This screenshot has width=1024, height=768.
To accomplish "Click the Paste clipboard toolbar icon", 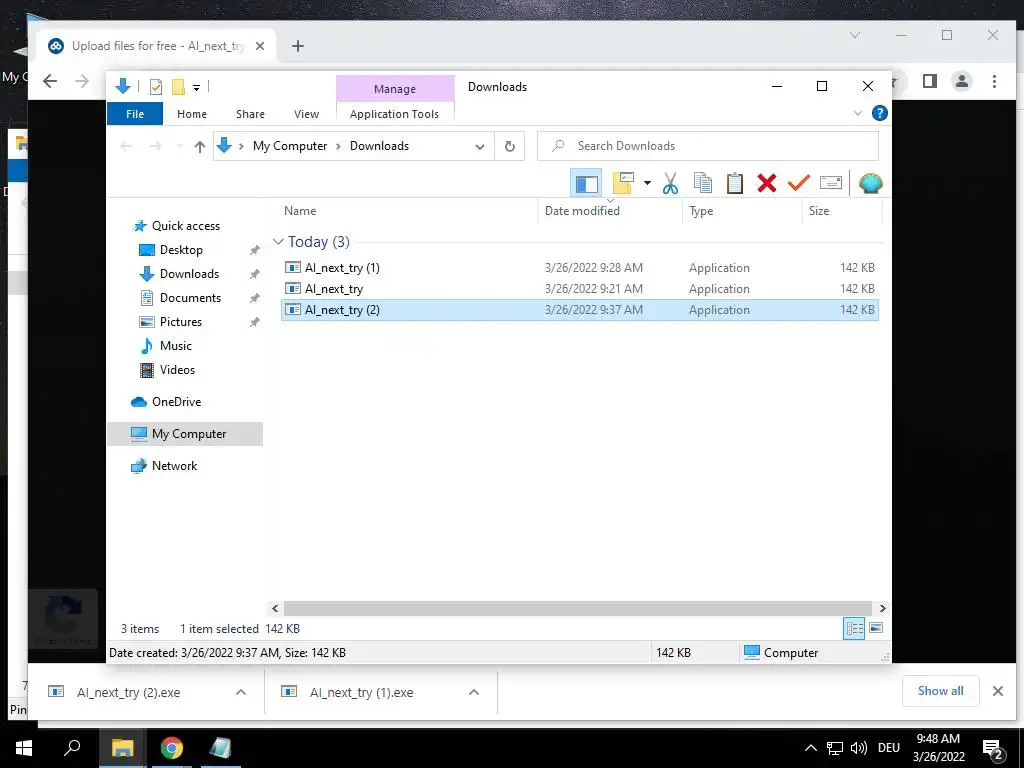I will (x=735, y=184).
